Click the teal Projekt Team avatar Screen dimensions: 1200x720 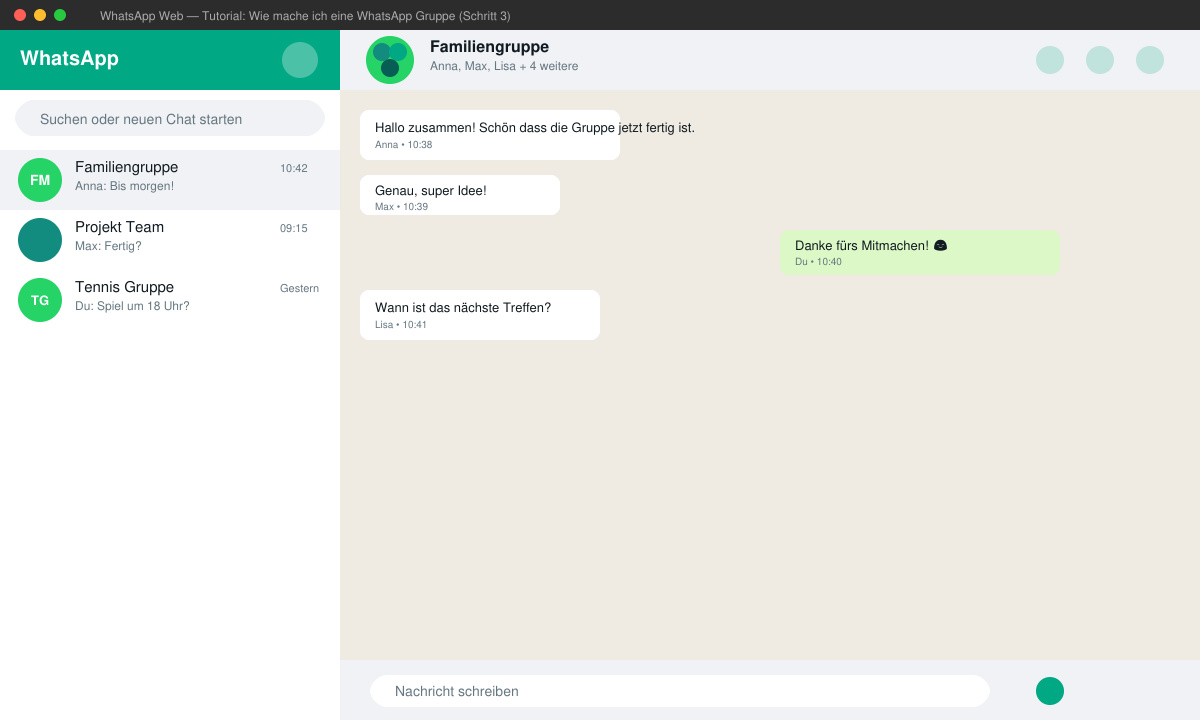coord(40,240)
